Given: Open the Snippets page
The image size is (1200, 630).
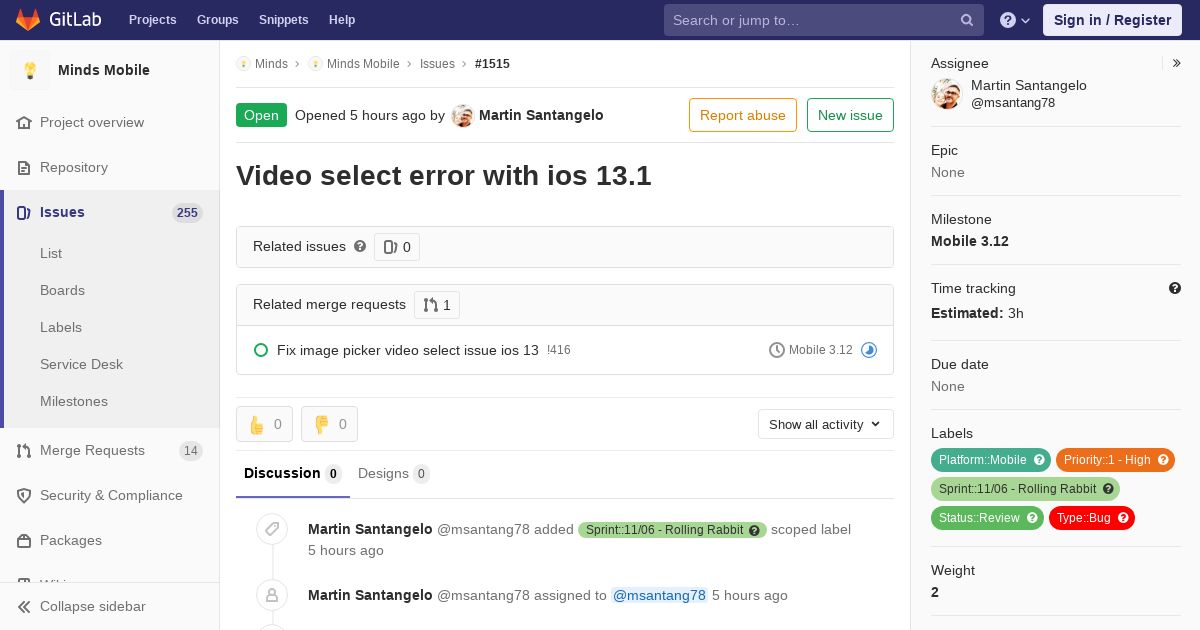Looking at the screenshot, I should pos(284,20).
